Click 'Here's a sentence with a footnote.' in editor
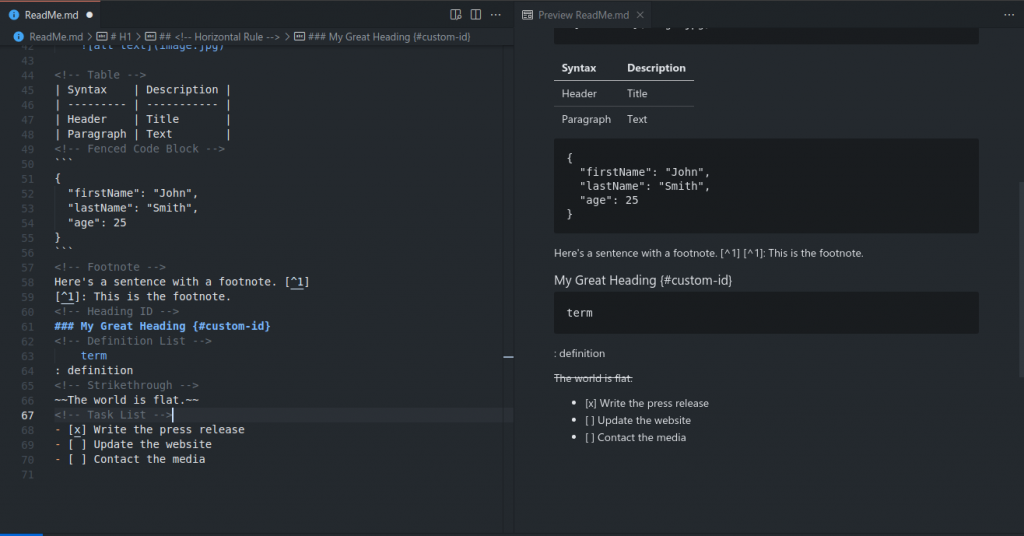The height and width of the screenshot is (536, 1024). tap(166, 282)
